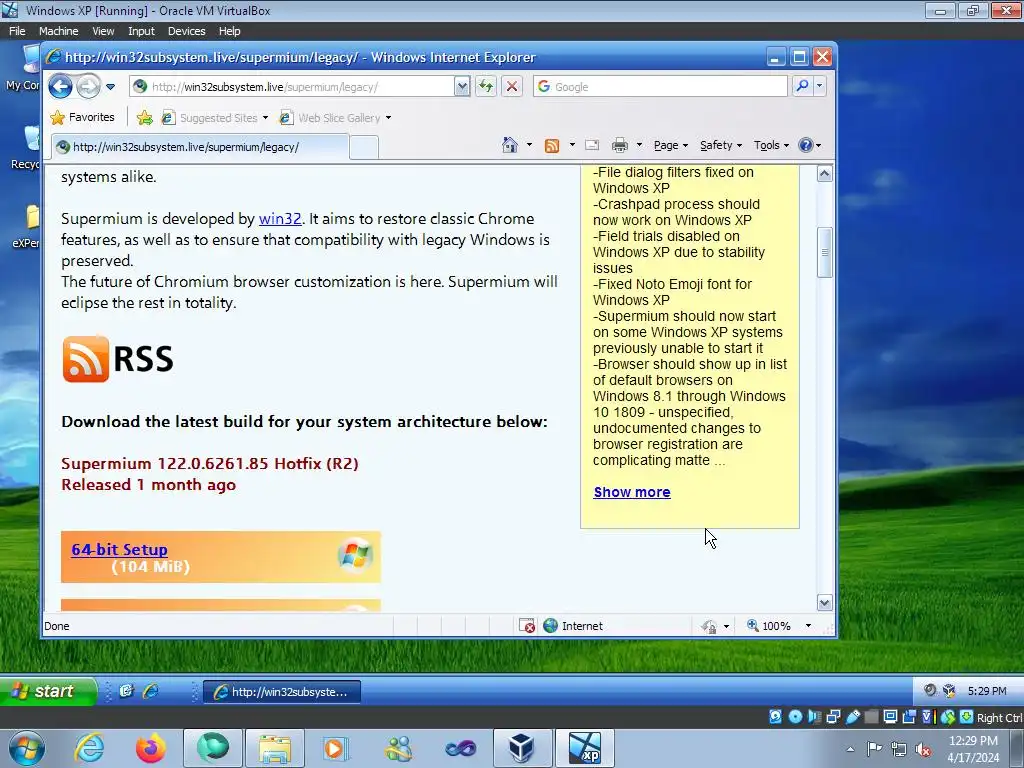Viewport: 1024px width, 768px height.
Task: Open the Windows 7 Start orb
Action: (x=26, y=748)
